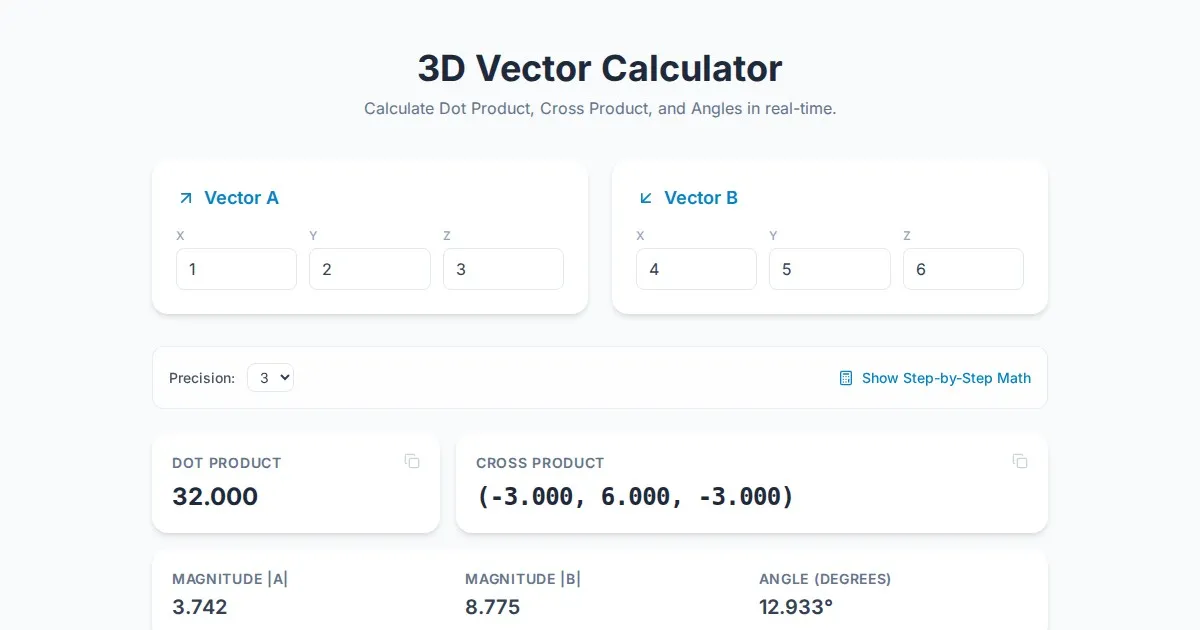Copy the dot product result
Image resolution: width=1200 pixels, height=630 pixels.
412,461
